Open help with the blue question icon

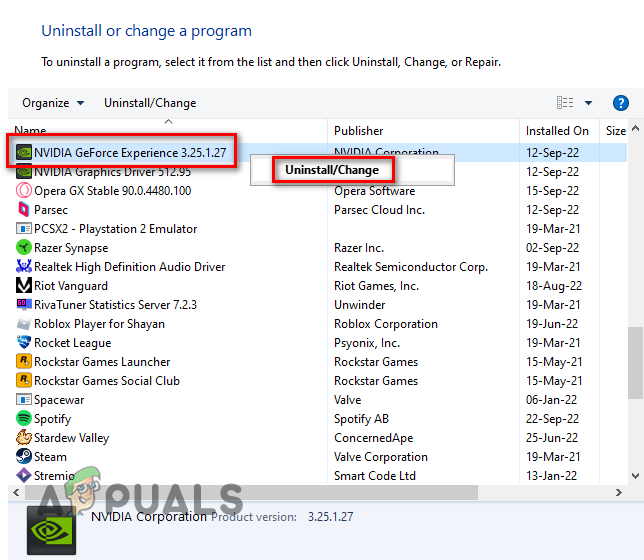coord(621,103)
